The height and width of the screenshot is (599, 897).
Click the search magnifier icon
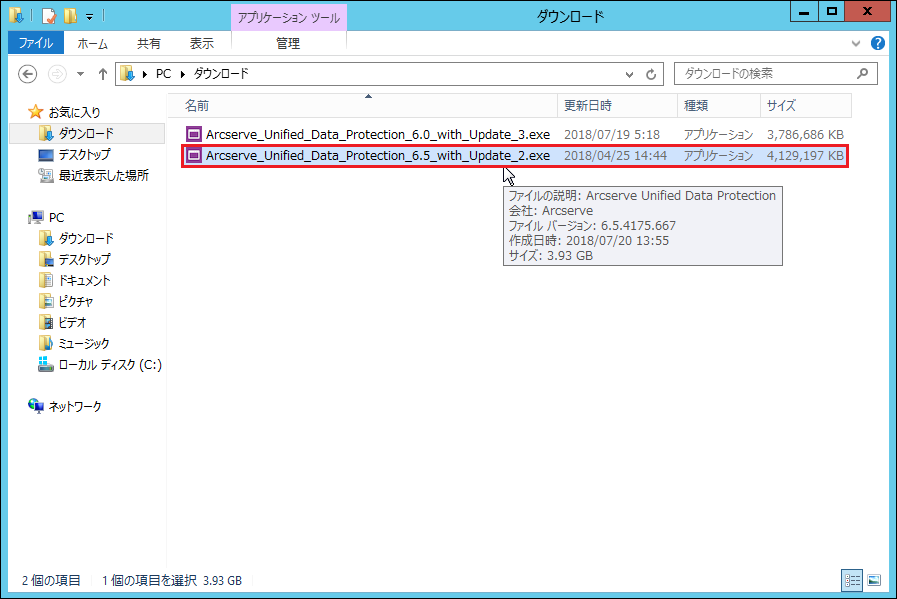863,73
